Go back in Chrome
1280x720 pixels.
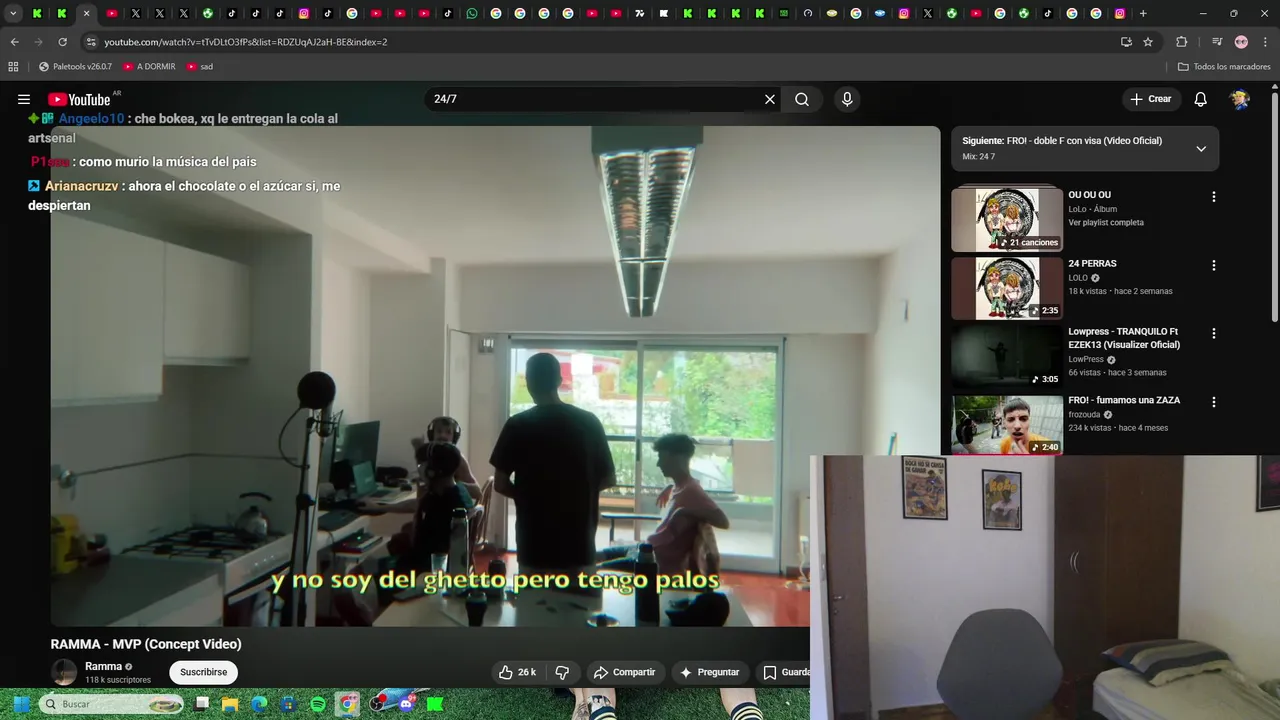pyautogui.click(x=14, y=42)
